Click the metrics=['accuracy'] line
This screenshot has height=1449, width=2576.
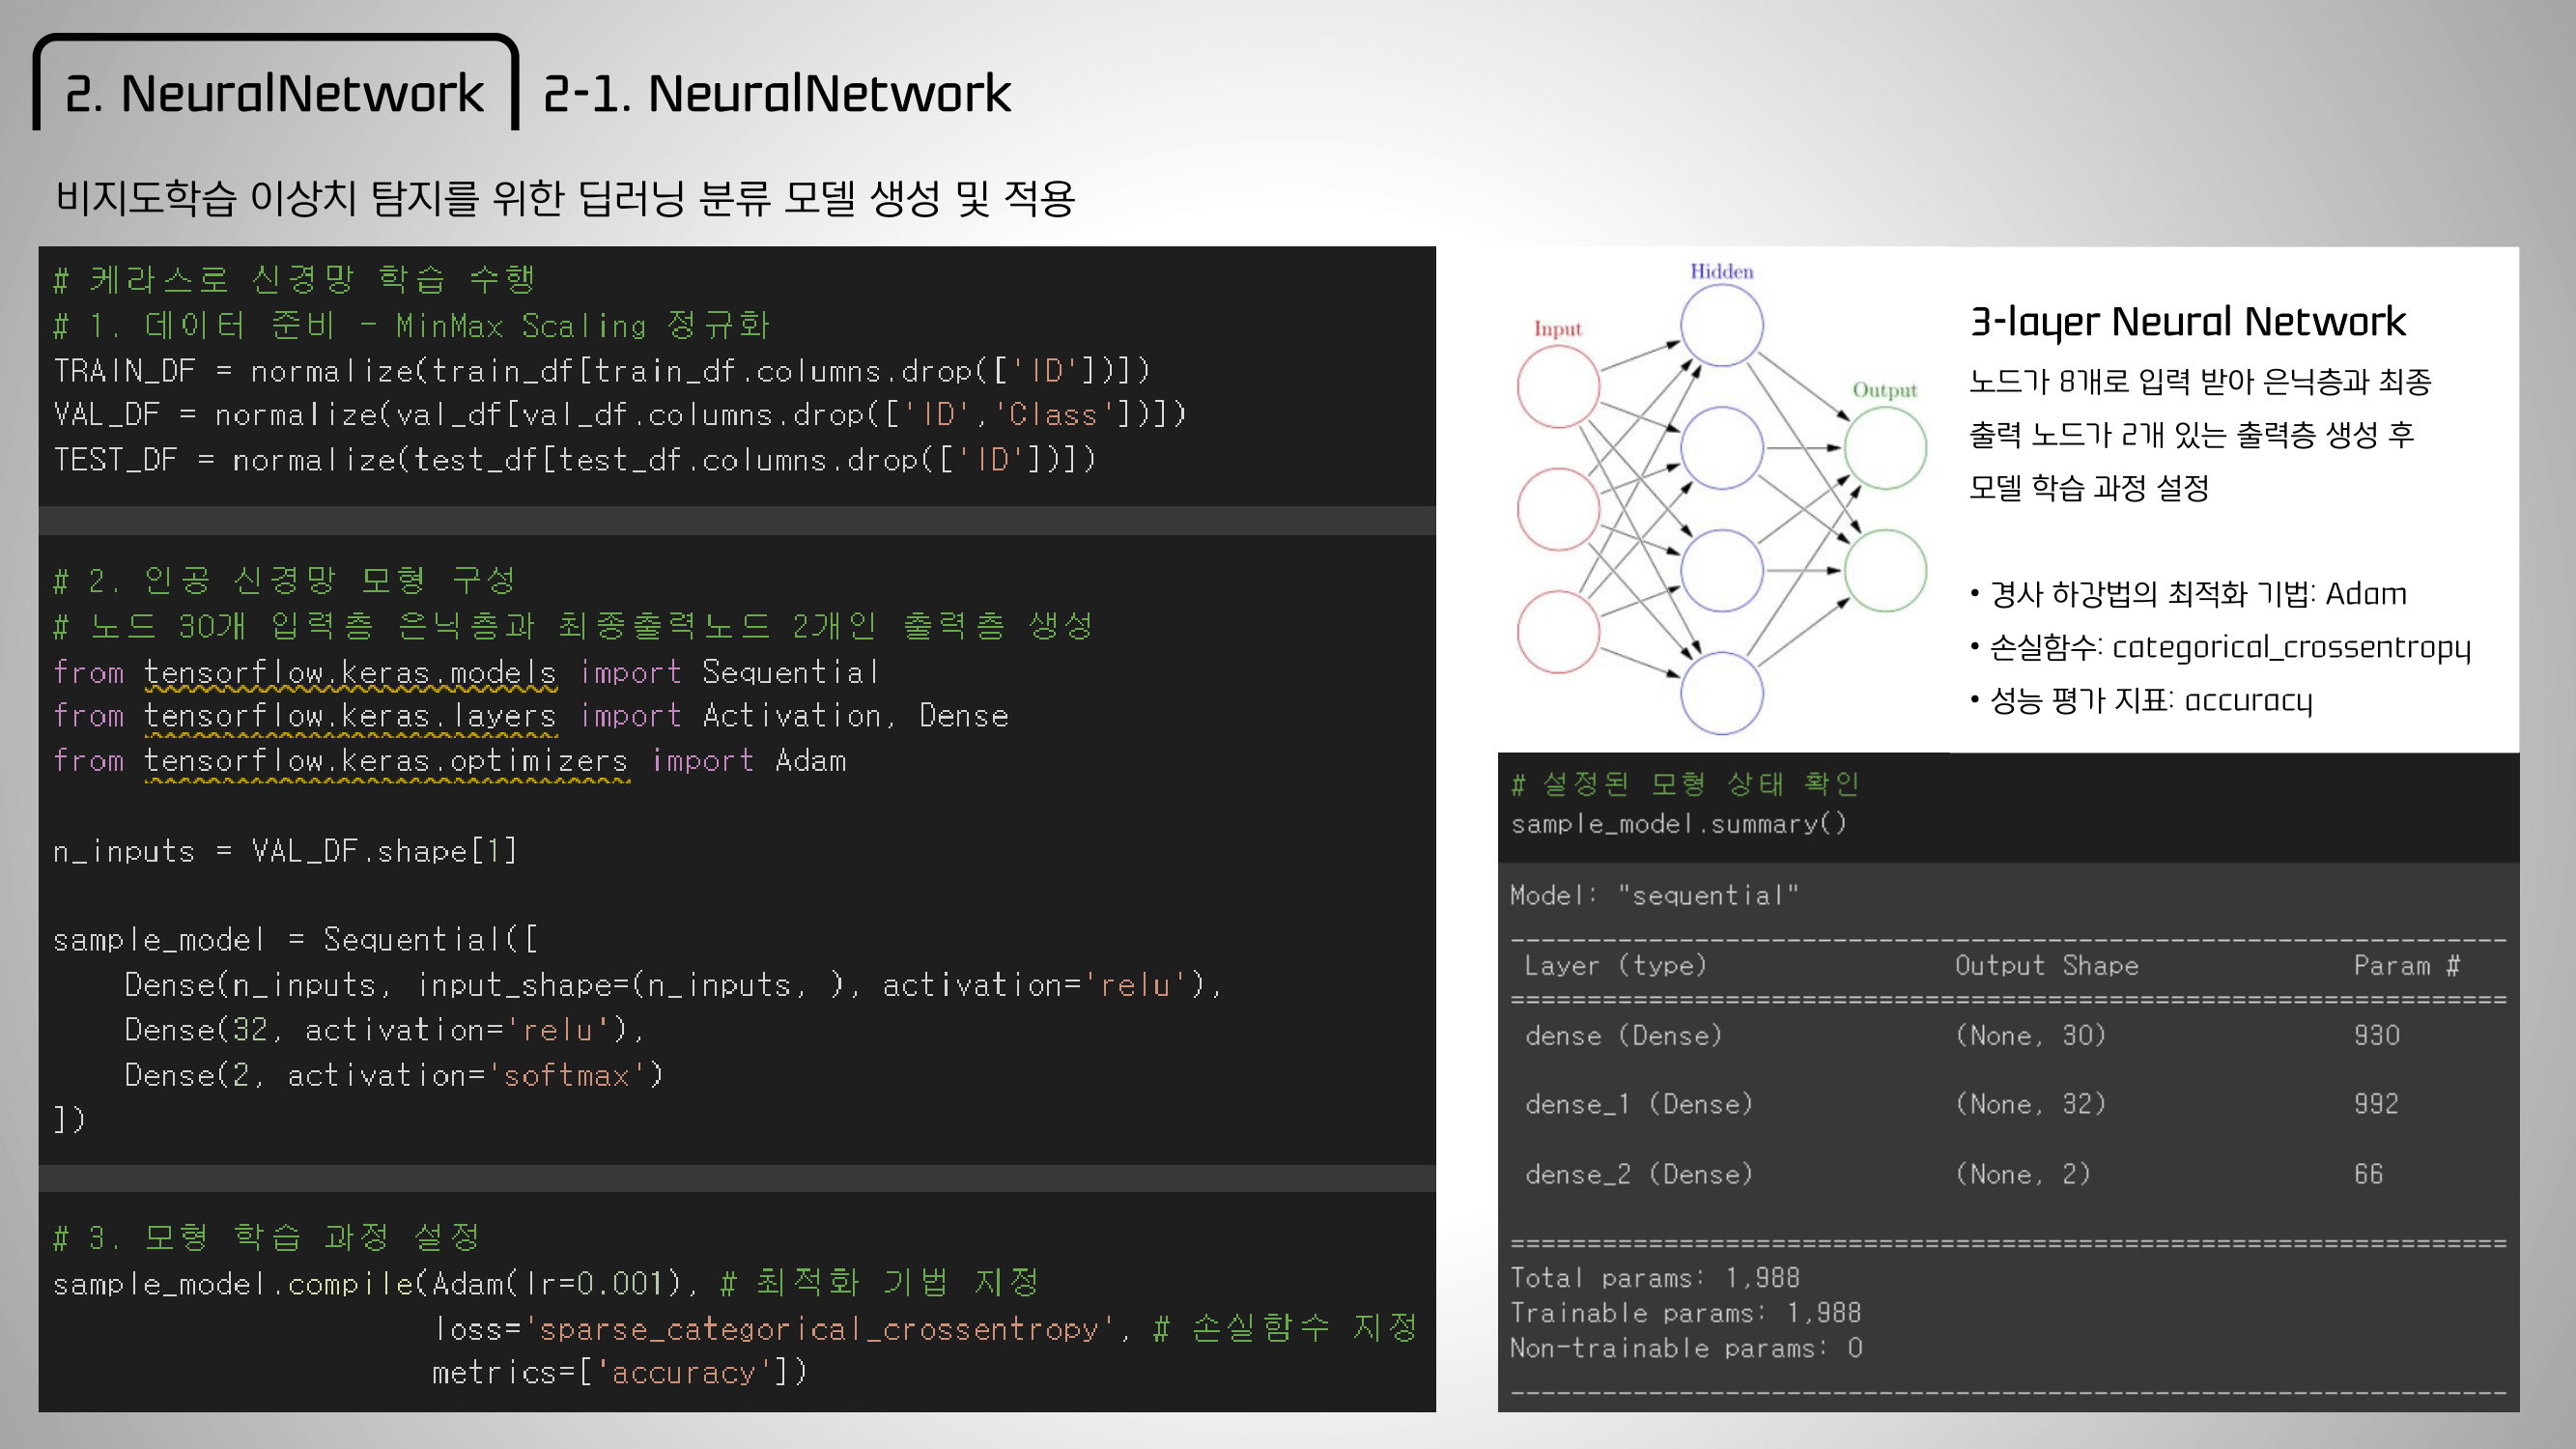619,1373
